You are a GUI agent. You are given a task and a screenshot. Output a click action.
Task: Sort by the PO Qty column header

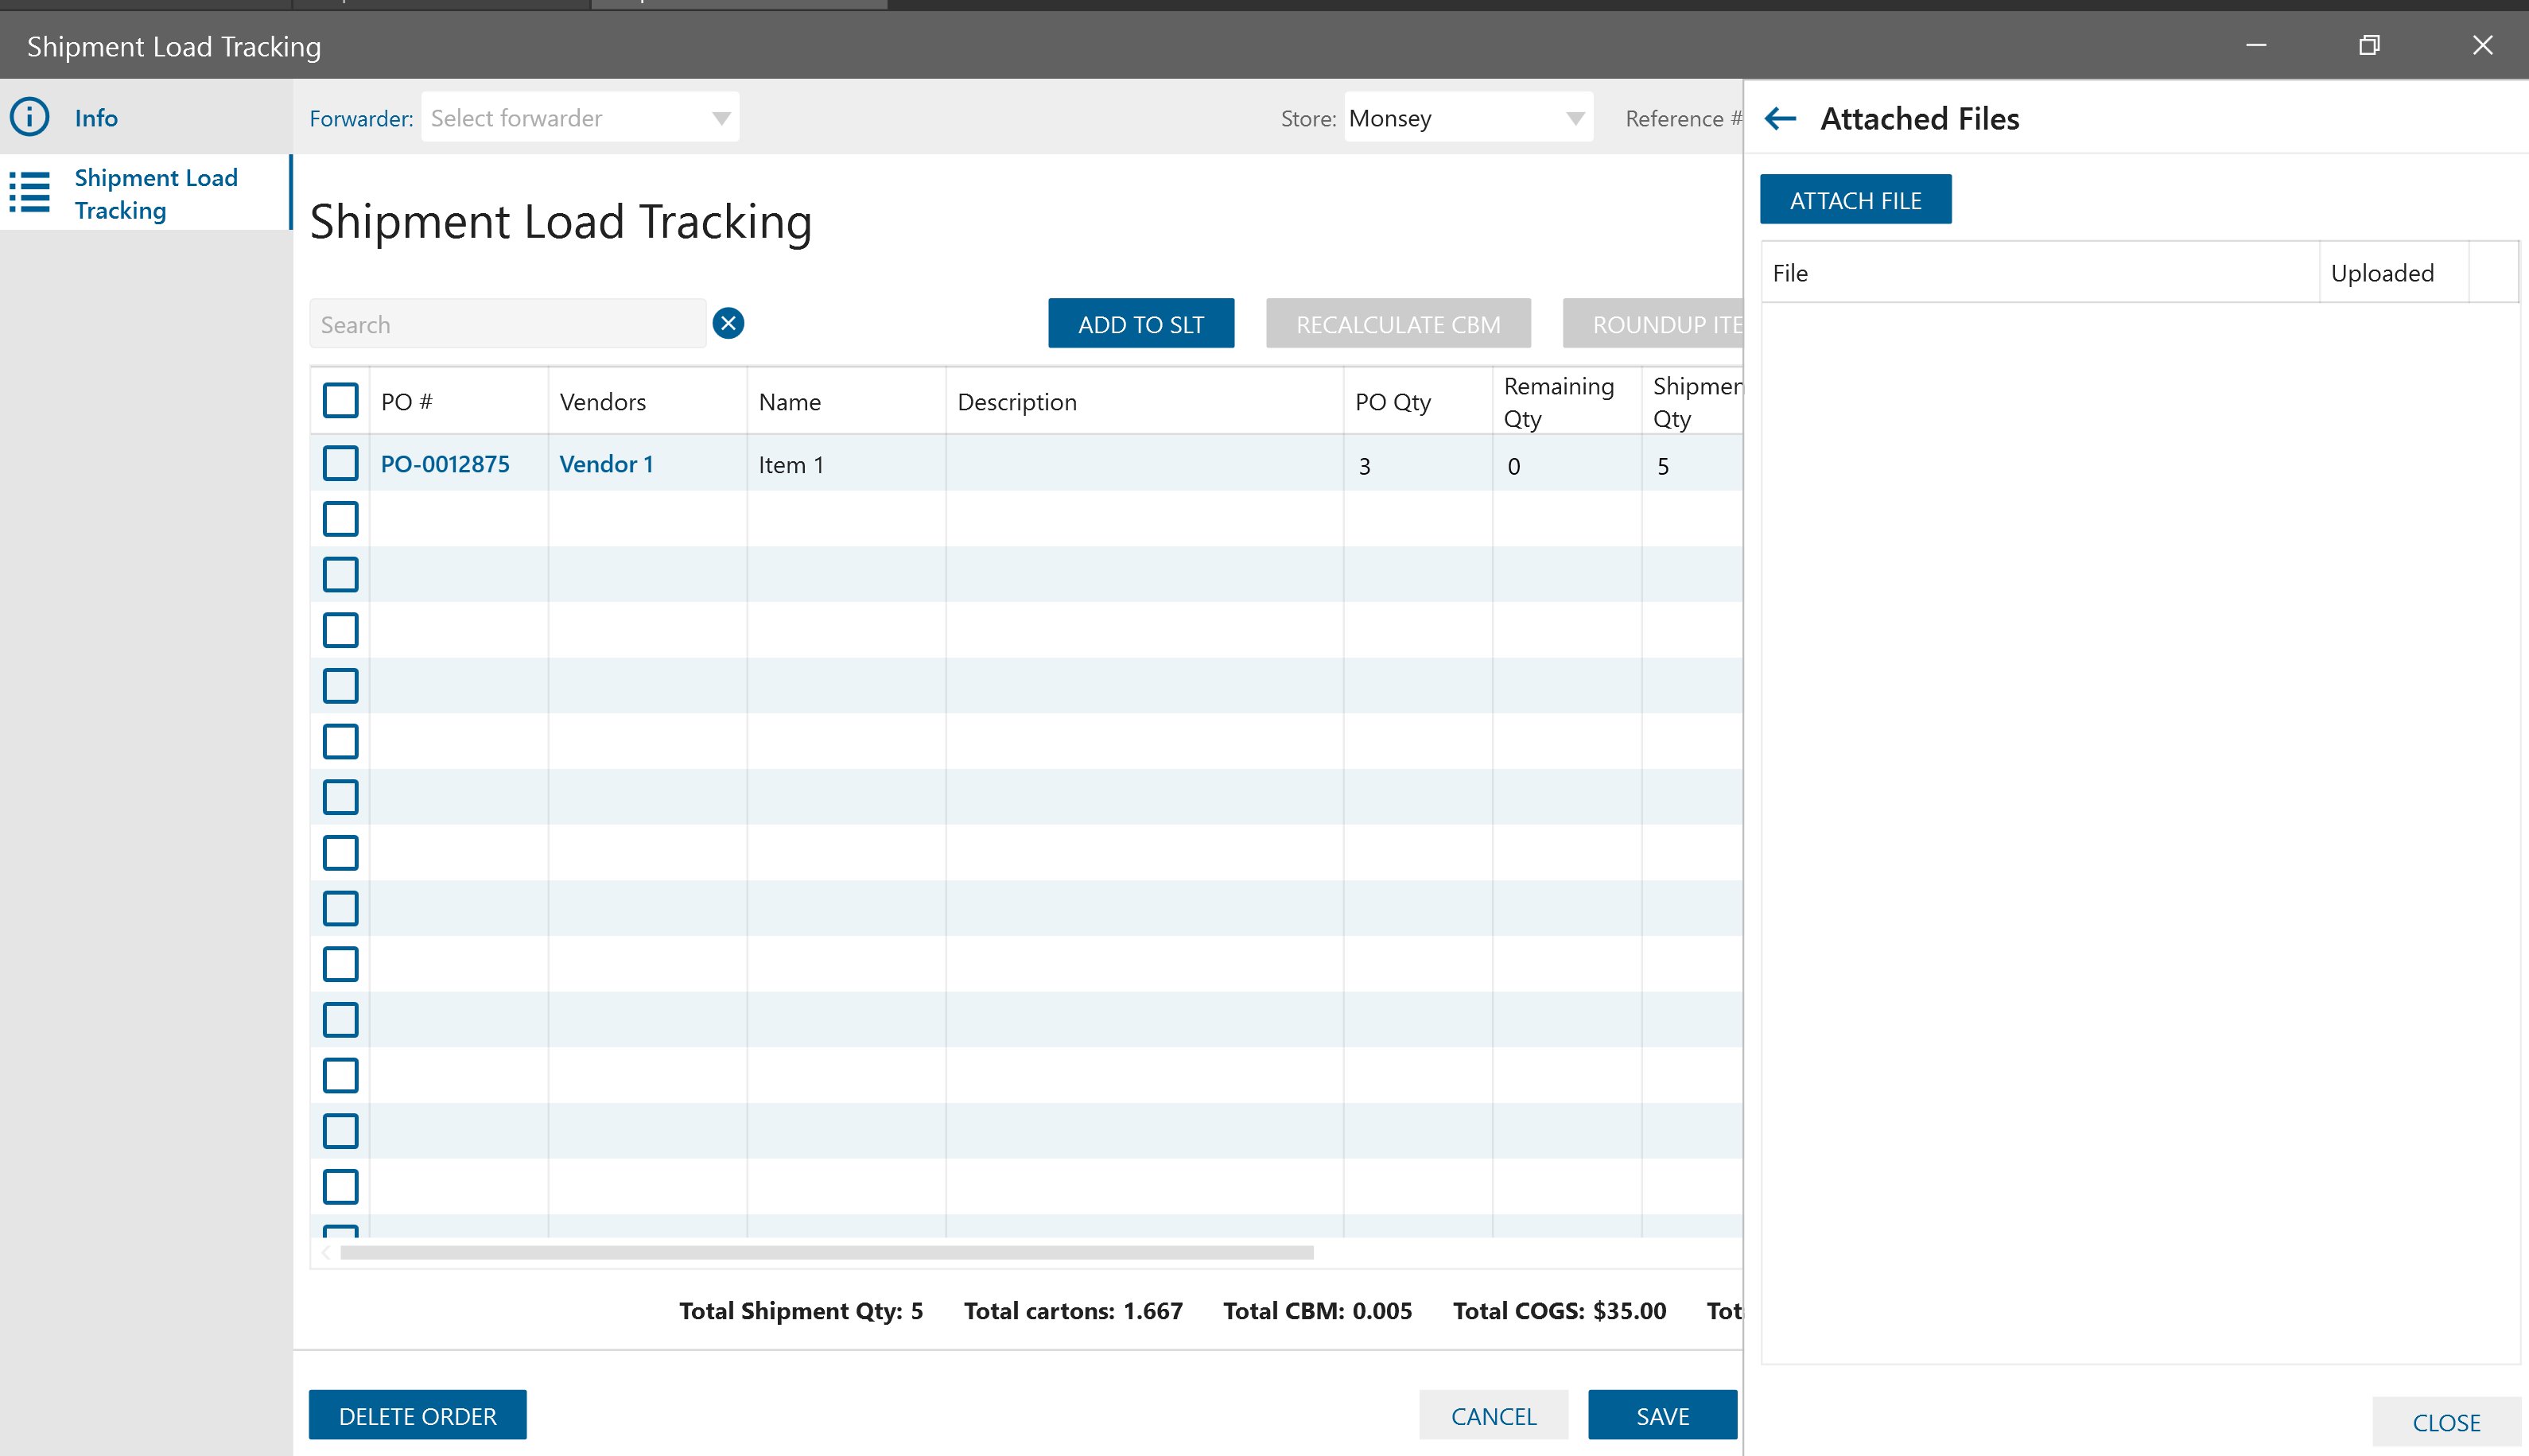click(1392, 402)
